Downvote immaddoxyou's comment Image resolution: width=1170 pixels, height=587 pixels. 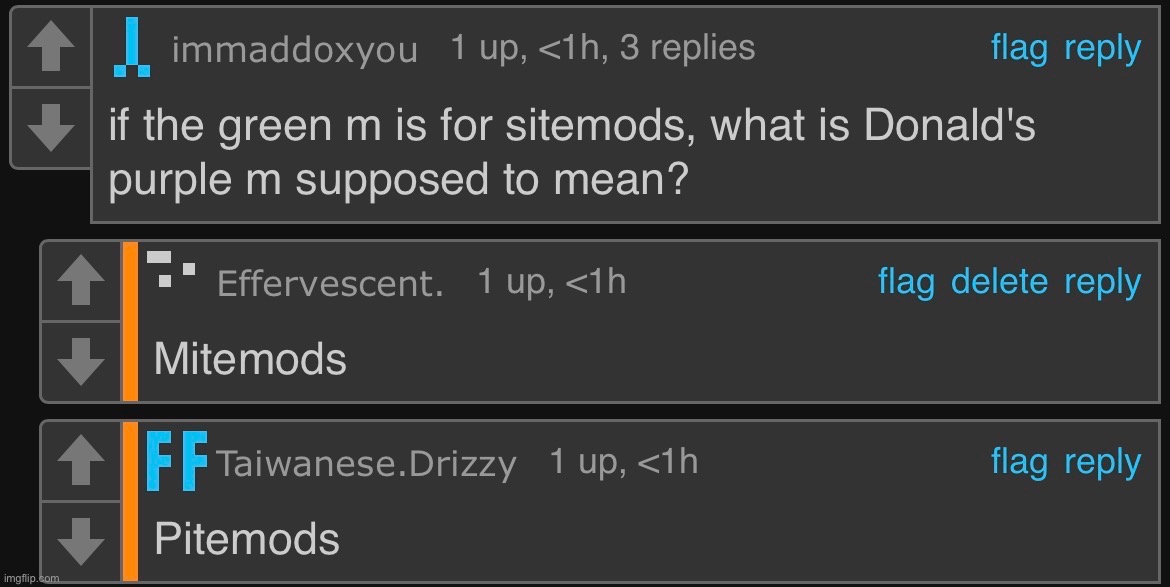point(50,127)
